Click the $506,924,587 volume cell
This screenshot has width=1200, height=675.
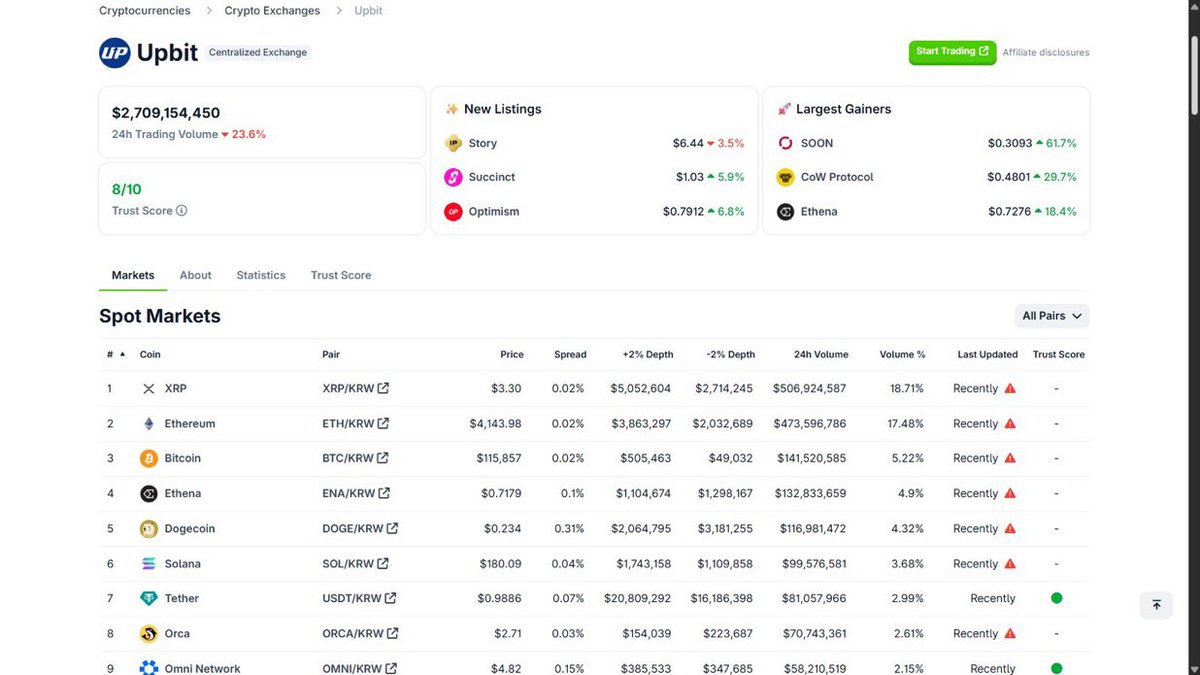click(809, 388)
